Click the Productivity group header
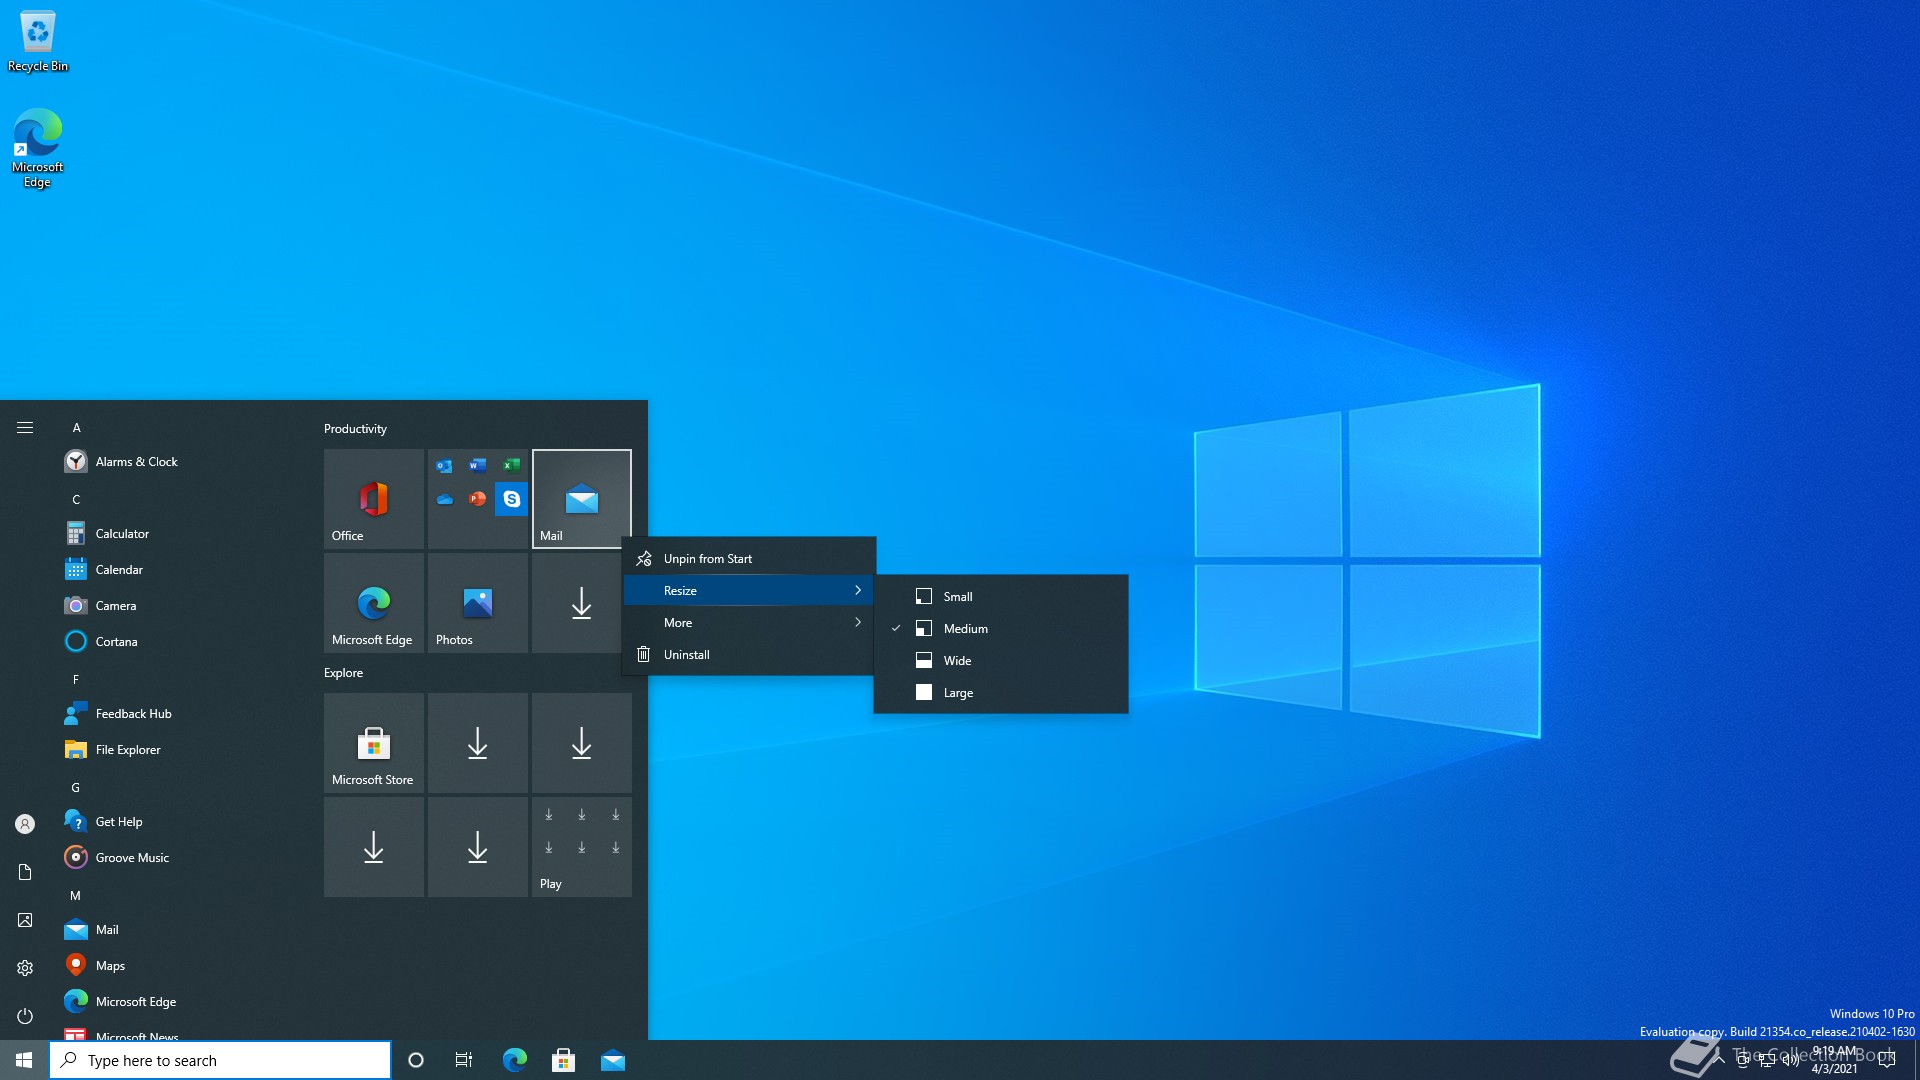Image resolution: width=1920 pixels, height=1080 pixels. 355,429
